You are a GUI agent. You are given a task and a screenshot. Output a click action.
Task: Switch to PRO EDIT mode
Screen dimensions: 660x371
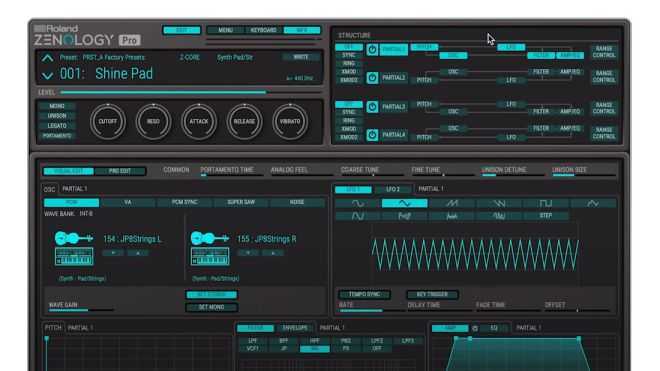(120, 171)
